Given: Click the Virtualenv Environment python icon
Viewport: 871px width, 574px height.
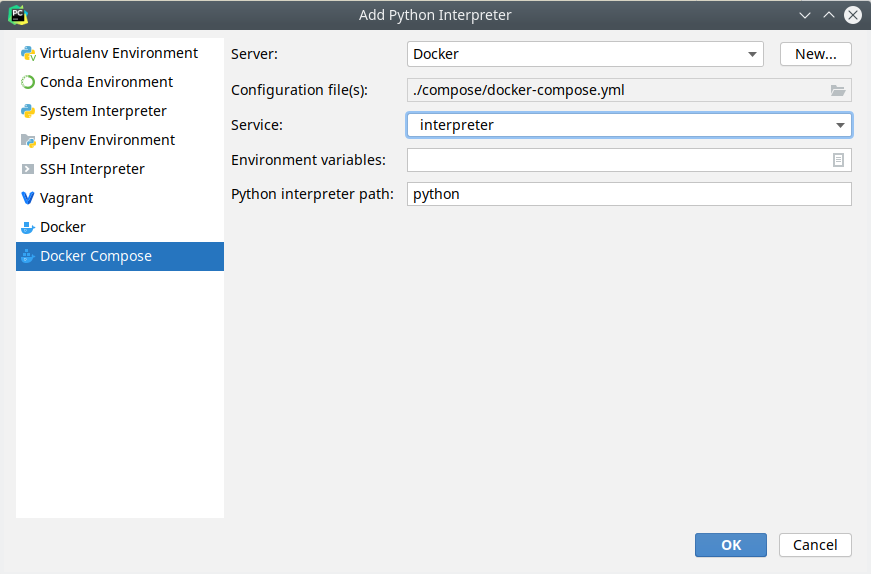Looking at the screenshot, I should pos(28,53).
